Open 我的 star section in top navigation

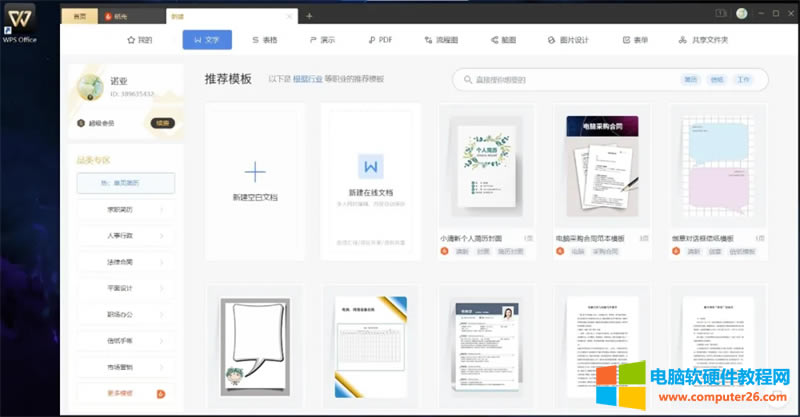pos(139,40)
